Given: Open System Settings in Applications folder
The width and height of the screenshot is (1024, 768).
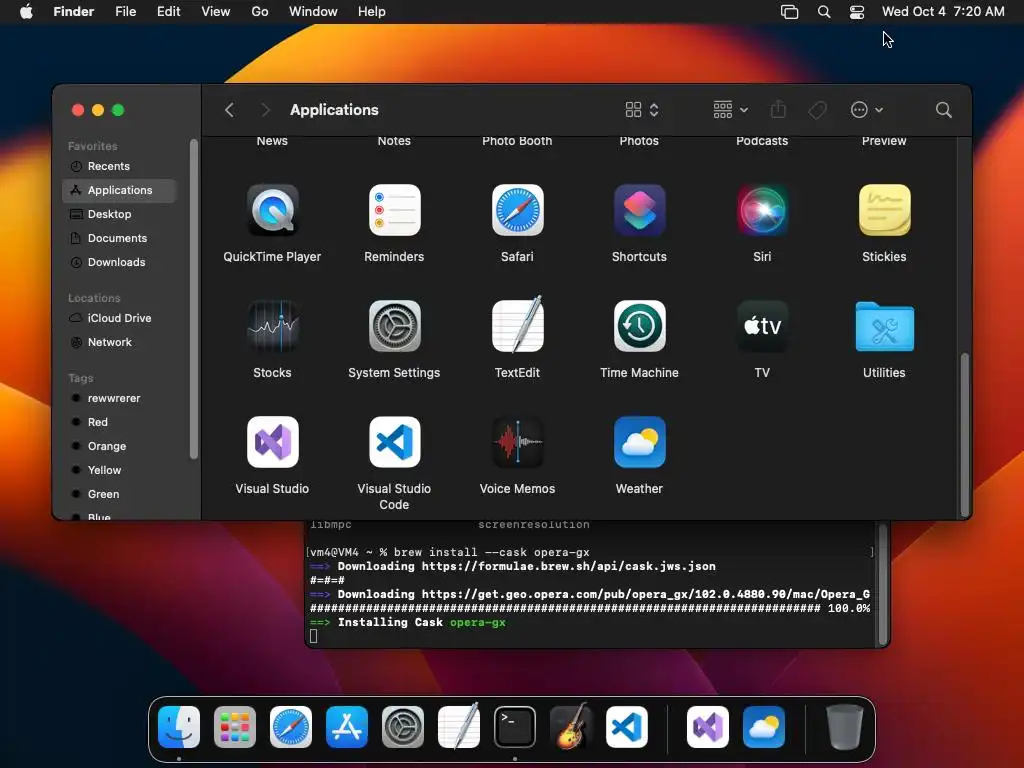Looking at the screenshot, I should coord(394,326).
